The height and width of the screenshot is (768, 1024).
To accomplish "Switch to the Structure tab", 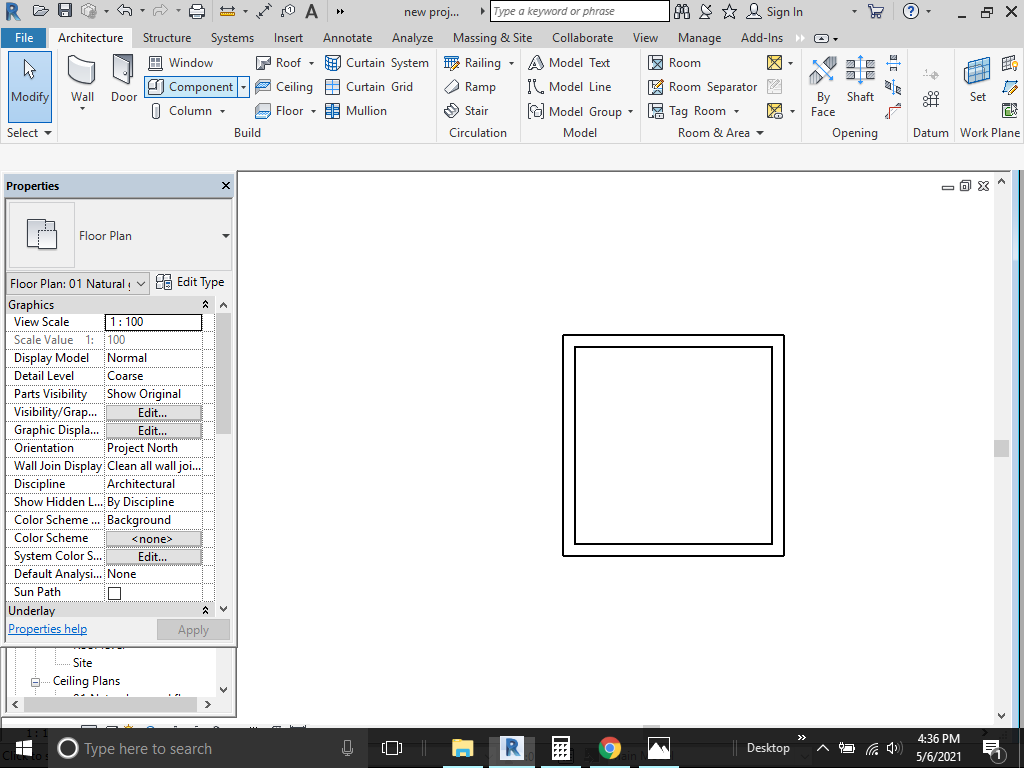I will click(167, 38).
